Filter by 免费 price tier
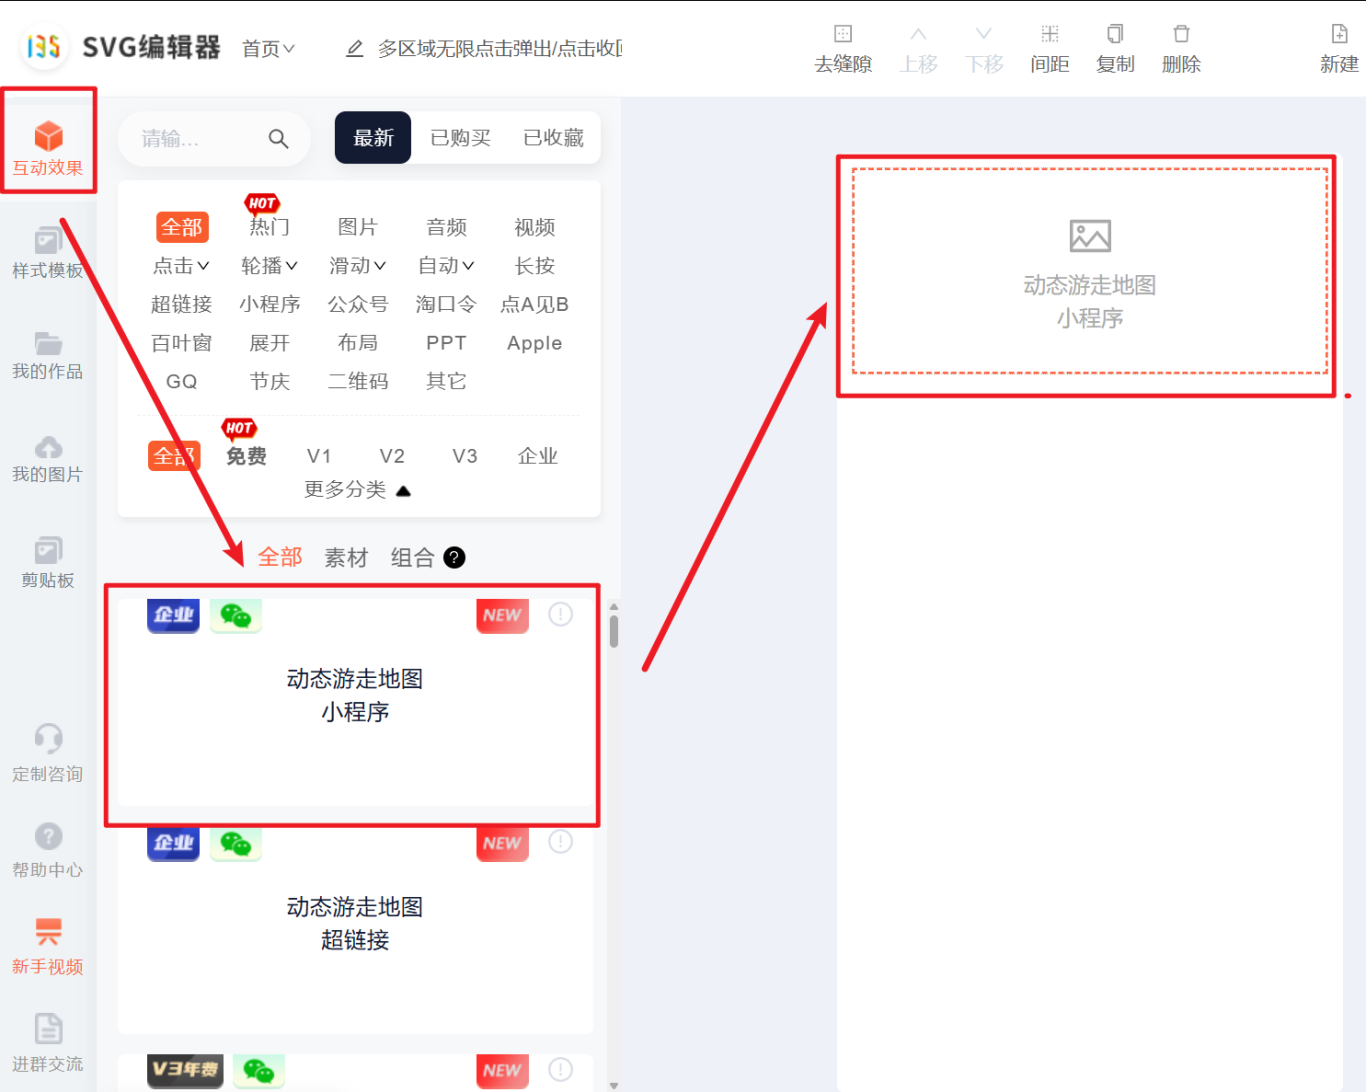This screenshot has width=1366, height=1092. (x=246, y=456)
